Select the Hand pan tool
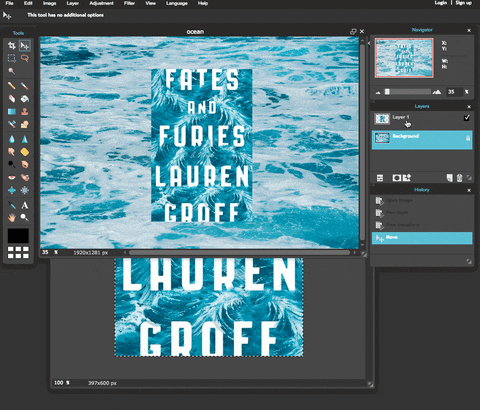 [12, 218]
